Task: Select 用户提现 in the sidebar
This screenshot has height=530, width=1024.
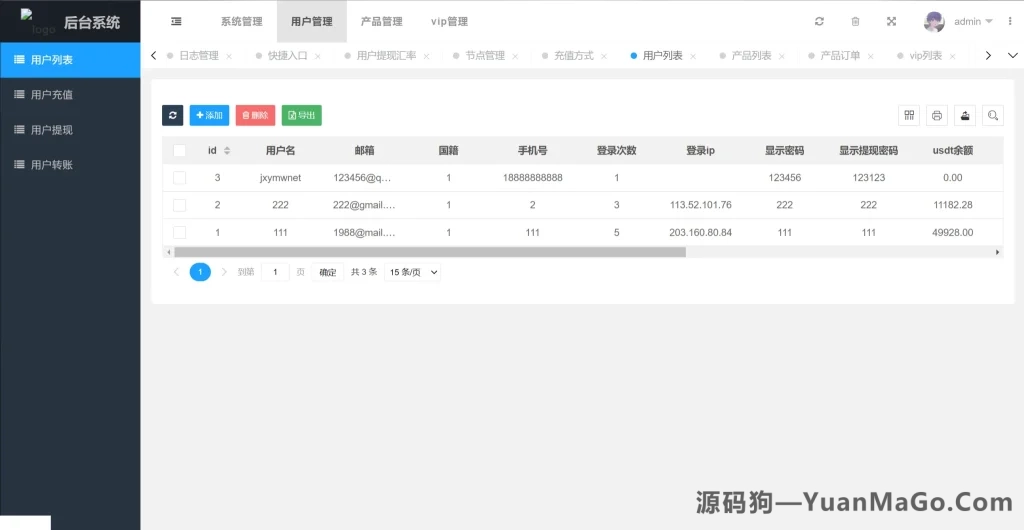Action: (x=70, y=130)
